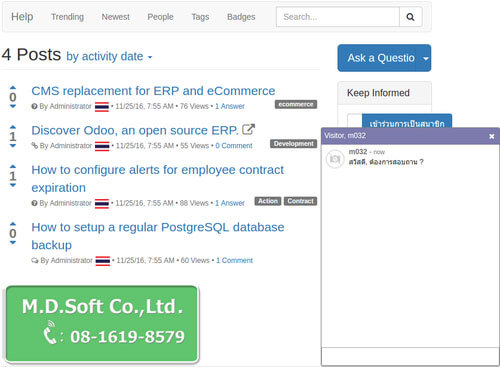Open 1 Answer link of CMS replacement
Image resolution: width=500 pixels, height=367 pixels.
coord(230,106)
